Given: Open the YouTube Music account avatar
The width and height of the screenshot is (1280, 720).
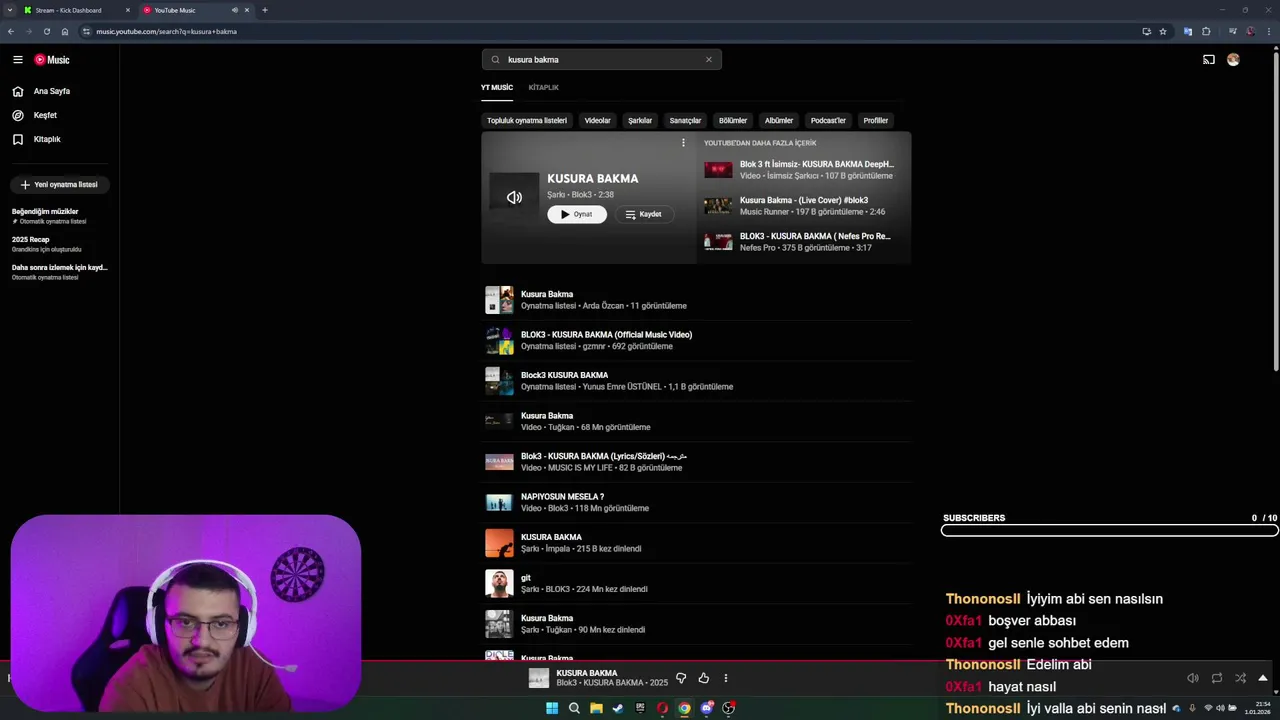Looking at the screenshot, I should coord(1233,60).
